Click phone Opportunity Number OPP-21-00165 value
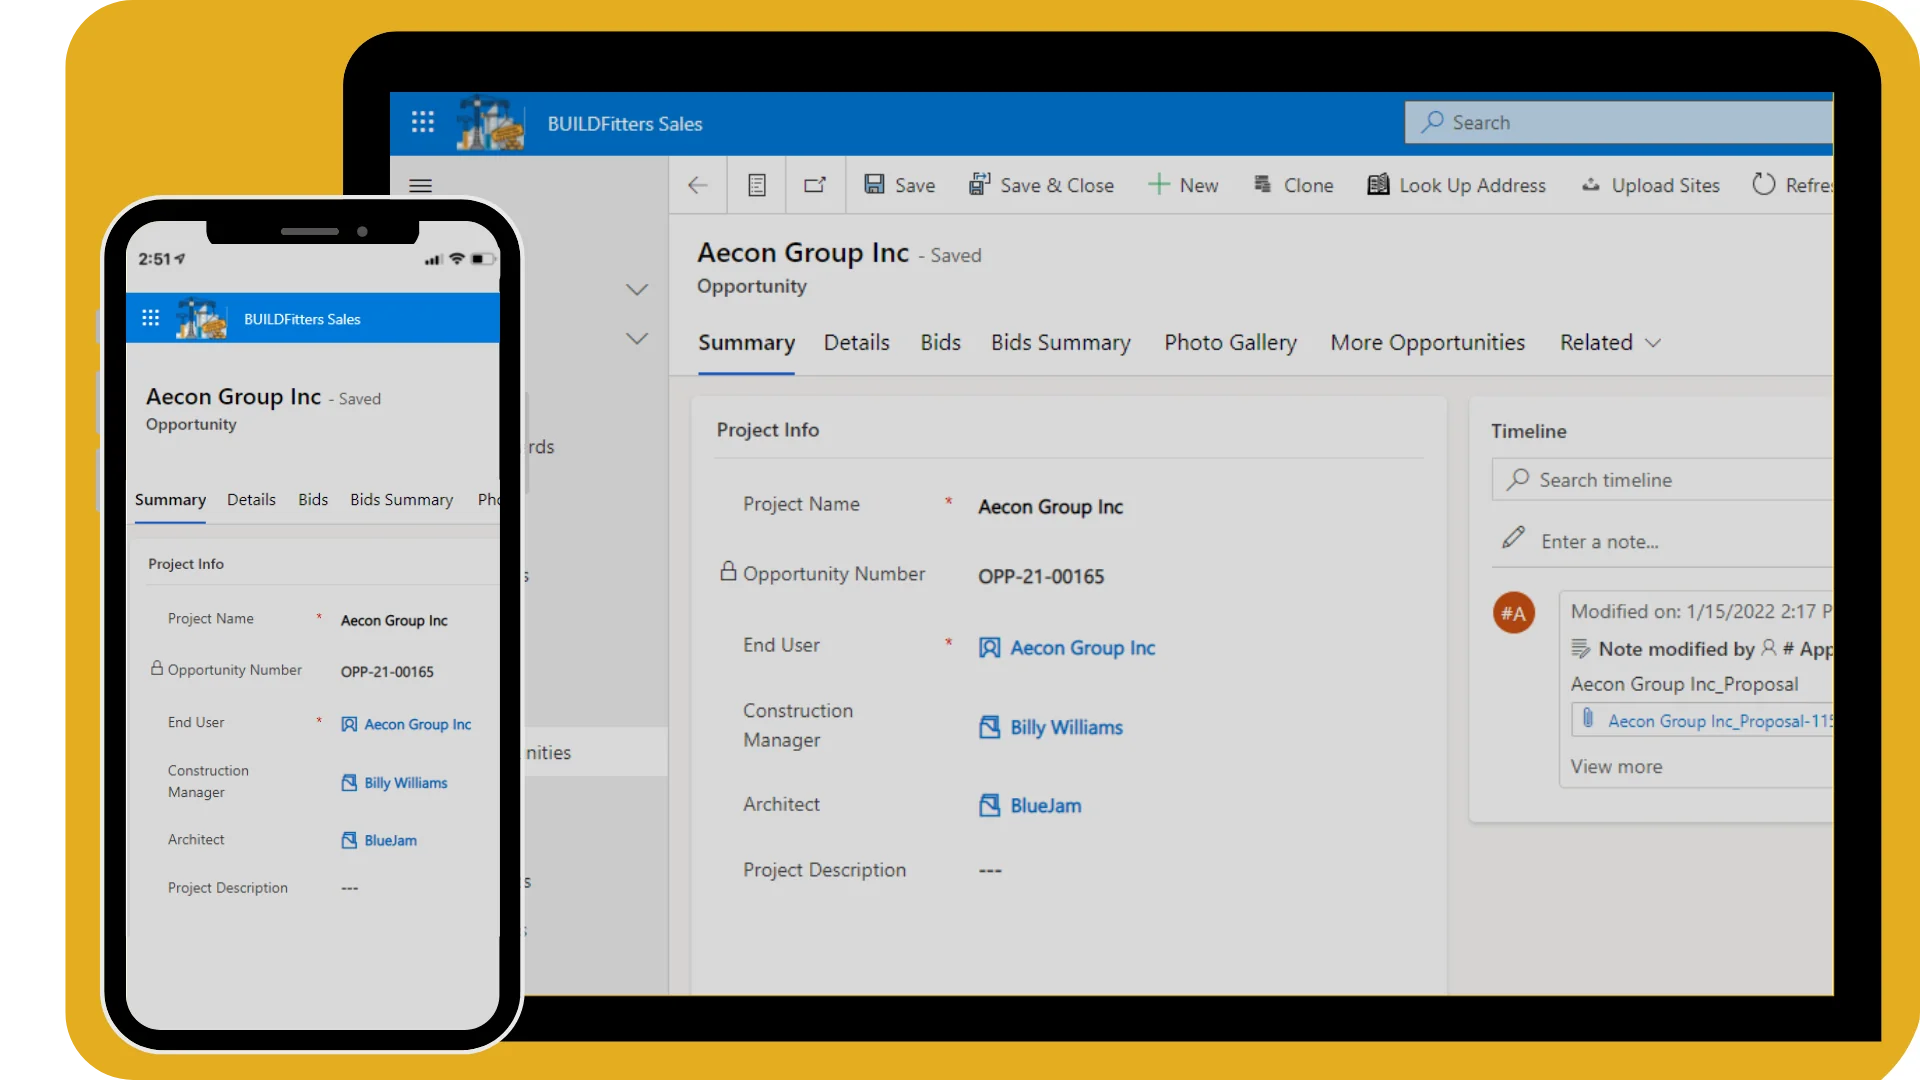The height and width of the screenshot is (1080, 1920). [x=387, y=672]
